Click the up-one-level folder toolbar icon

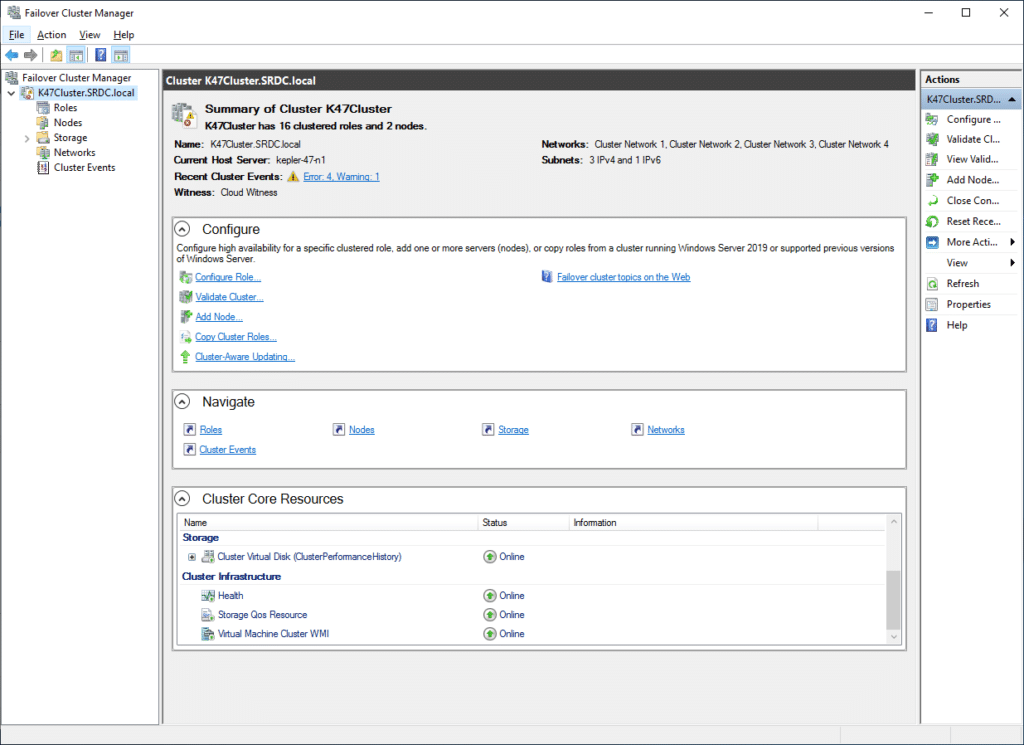click(x=56, y=55)
